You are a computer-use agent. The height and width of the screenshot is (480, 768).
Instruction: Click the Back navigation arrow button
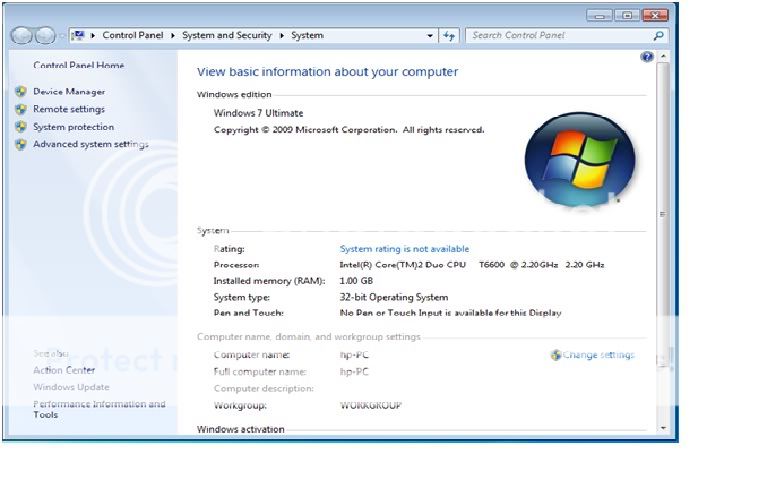coord(22,35)
